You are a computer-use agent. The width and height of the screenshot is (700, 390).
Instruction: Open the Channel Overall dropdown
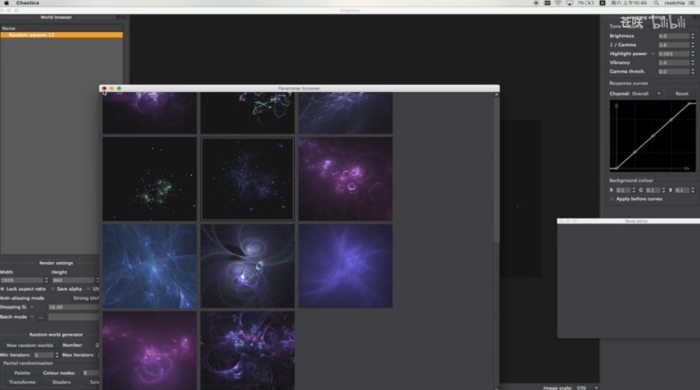pos(646,94)
